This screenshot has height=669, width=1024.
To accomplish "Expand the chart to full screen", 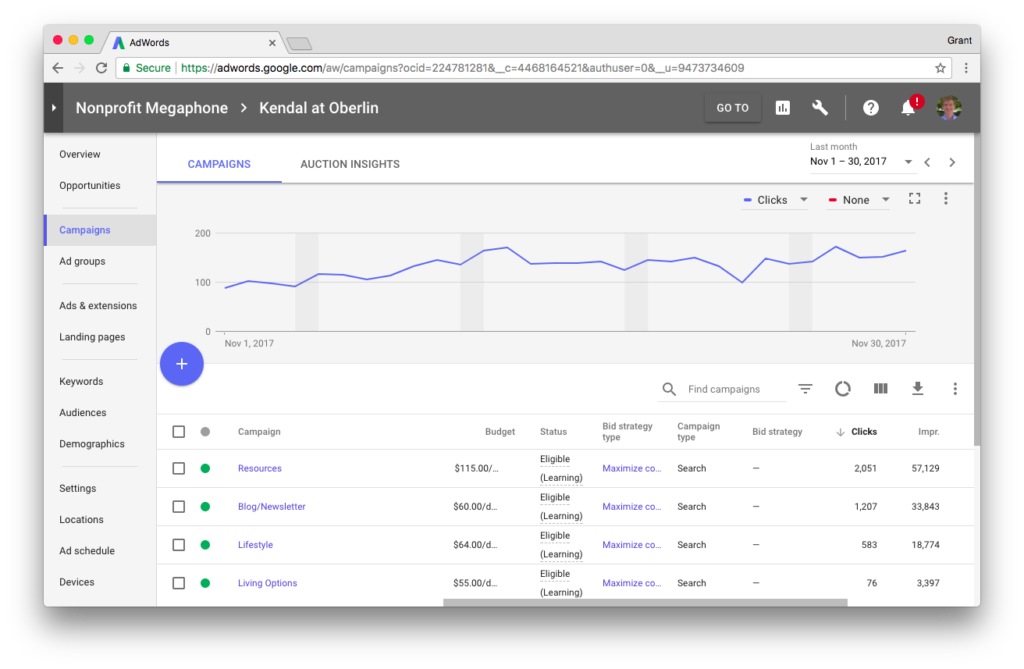I will pos(915,199).
